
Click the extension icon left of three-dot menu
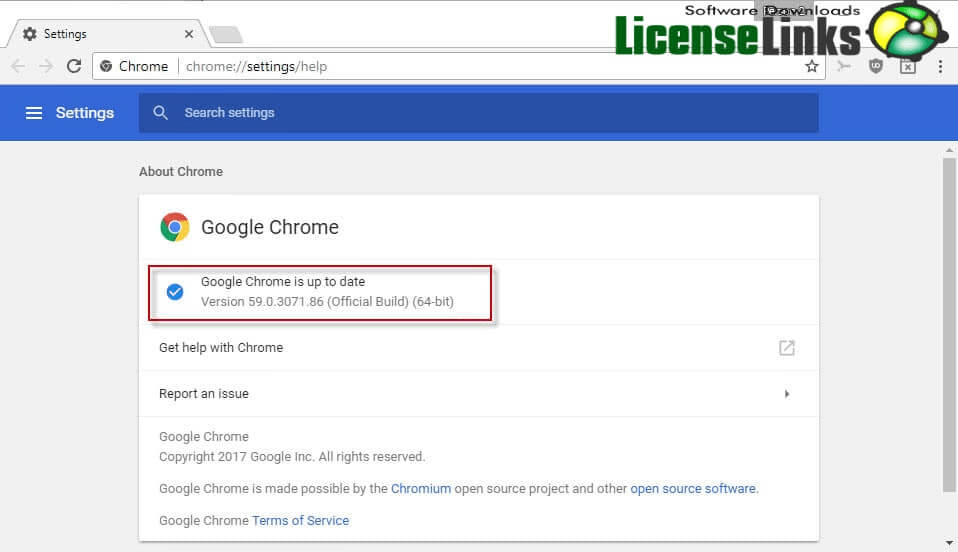pyautogui.click(x=908, y=66)
